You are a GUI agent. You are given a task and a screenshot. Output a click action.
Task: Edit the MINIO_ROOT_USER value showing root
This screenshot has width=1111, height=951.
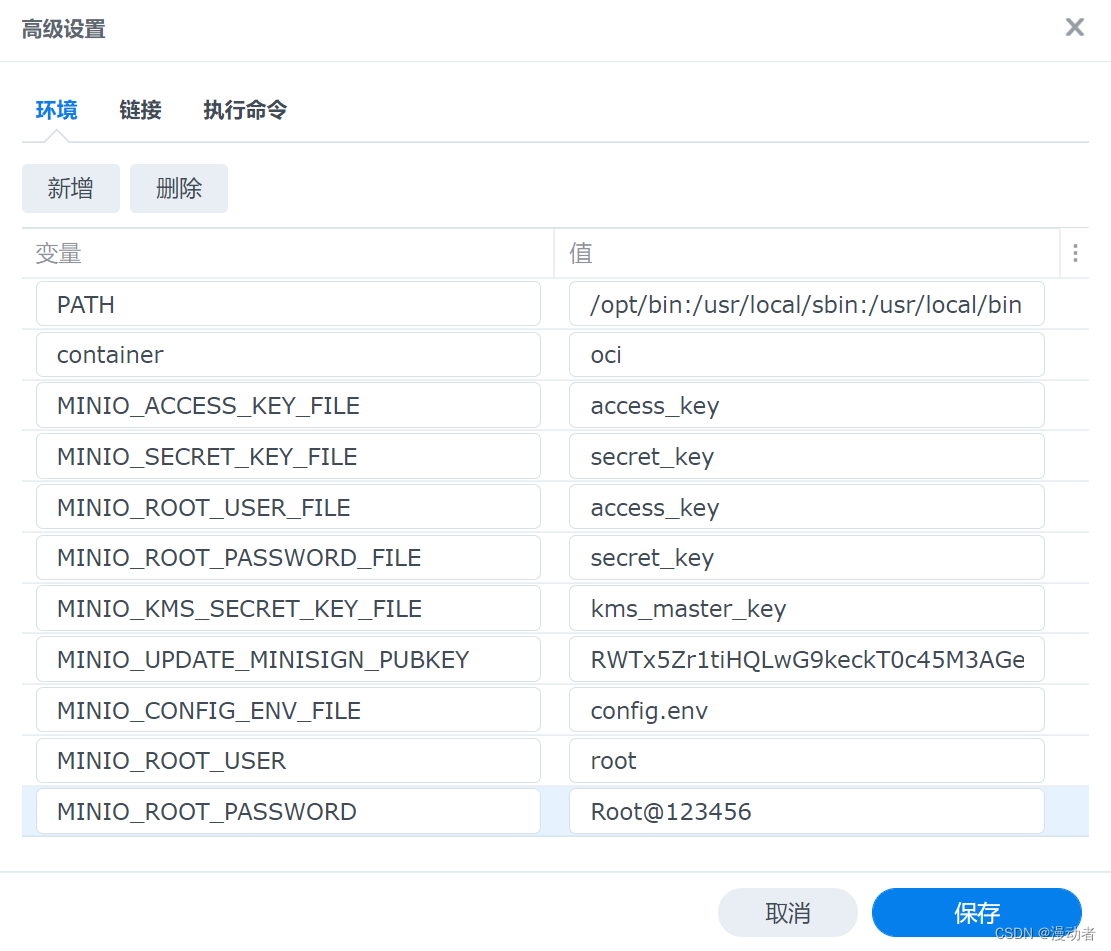pos(806,760)
